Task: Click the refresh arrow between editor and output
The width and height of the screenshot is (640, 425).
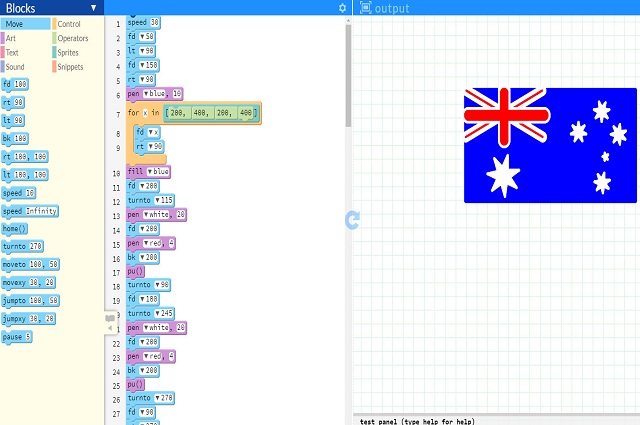Action: point(351,220)
